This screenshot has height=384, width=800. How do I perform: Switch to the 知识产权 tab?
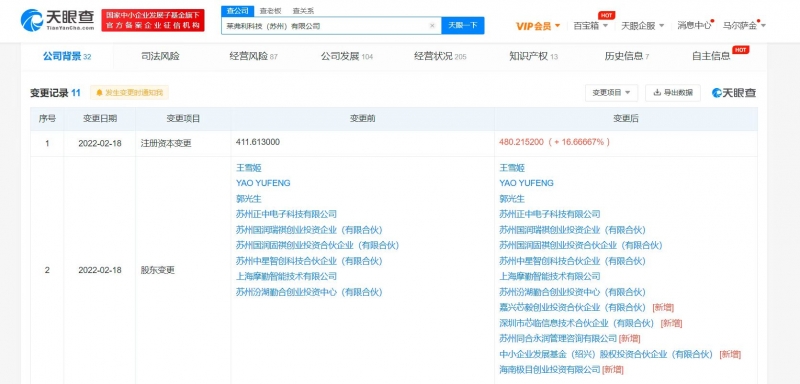pyautogui.click(x=534, y=57)
